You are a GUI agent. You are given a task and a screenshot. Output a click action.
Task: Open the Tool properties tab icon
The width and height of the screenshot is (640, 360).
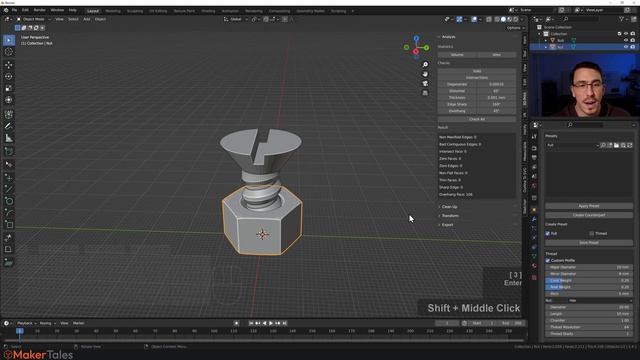click(534, 136)
